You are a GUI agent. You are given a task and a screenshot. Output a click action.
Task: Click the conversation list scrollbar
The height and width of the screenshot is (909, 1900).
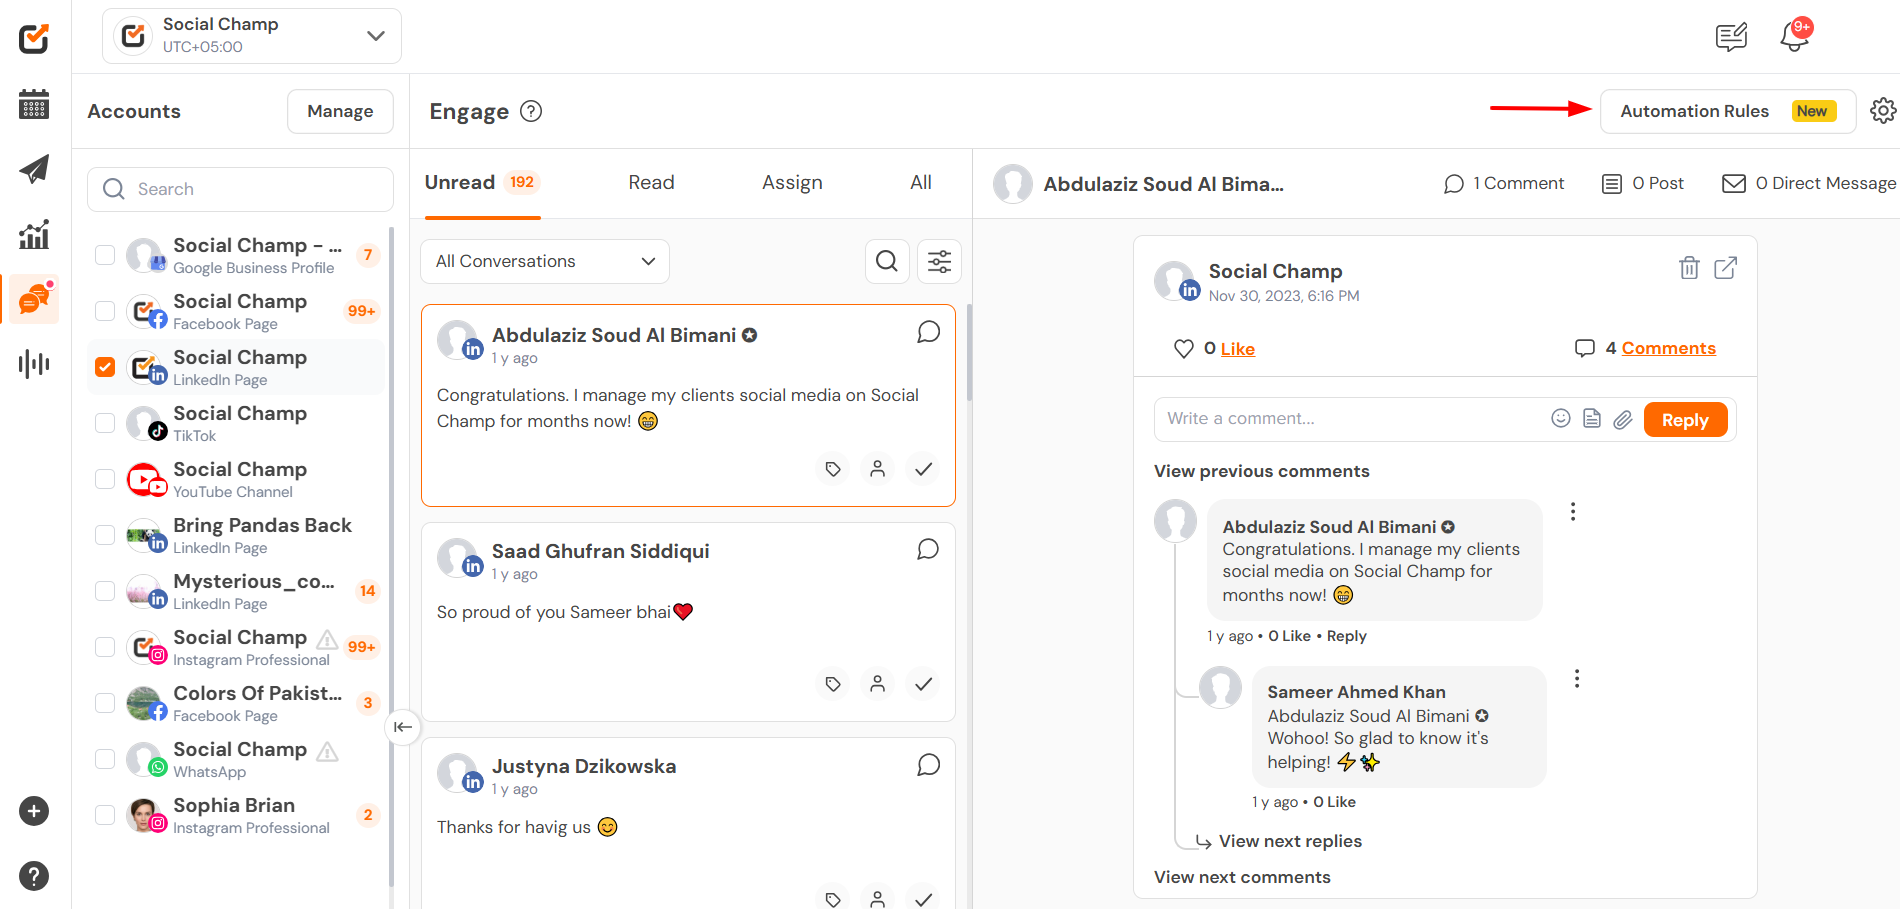pyautogui.click(x=969, y=353)
